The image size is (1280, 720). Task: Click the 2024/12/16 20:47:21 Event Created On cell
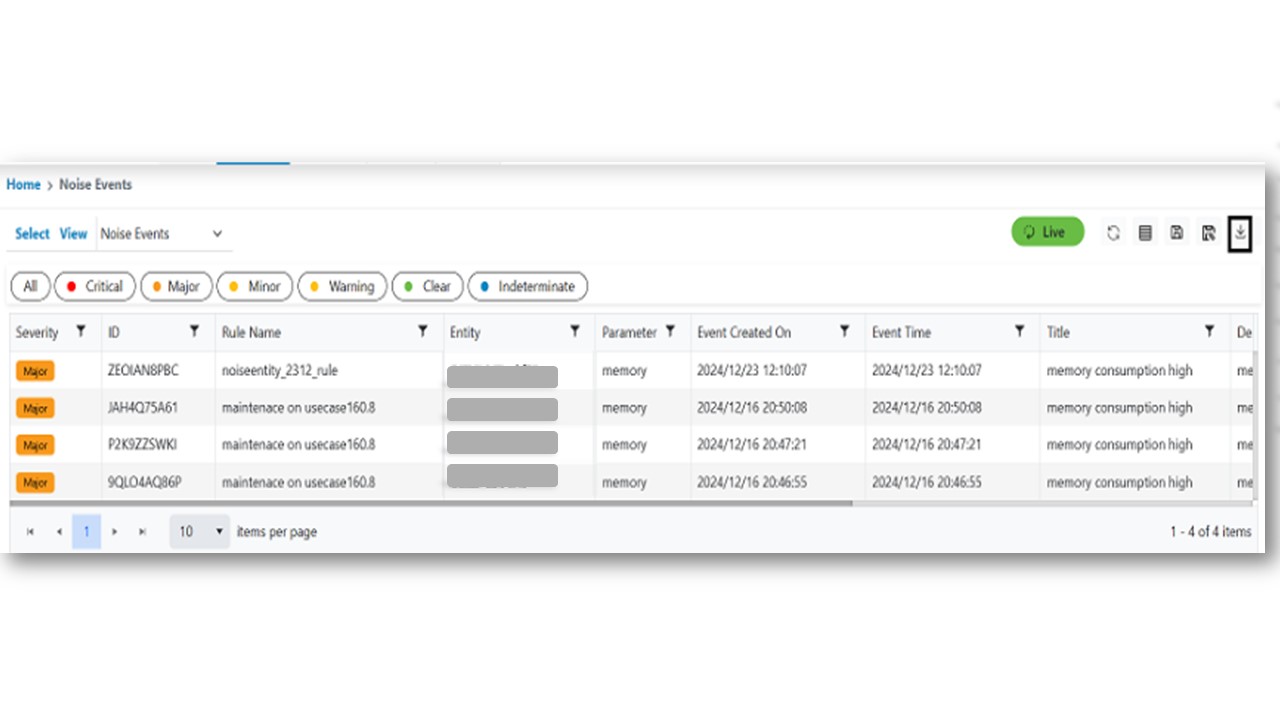[x=752, y=445]
